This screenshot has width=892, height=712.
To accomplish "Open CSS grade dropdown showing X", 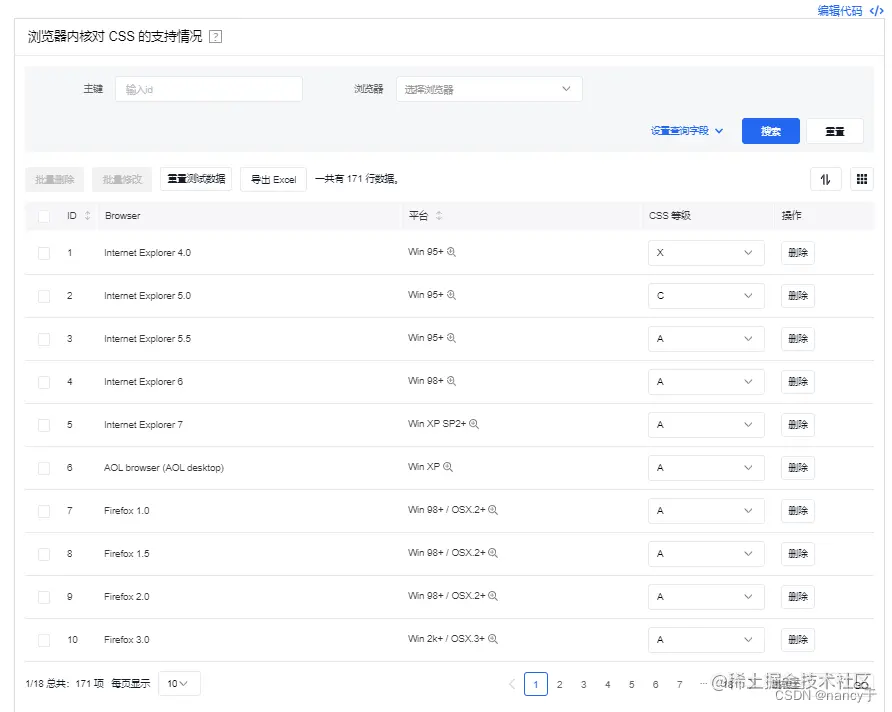I will (706, 253).
